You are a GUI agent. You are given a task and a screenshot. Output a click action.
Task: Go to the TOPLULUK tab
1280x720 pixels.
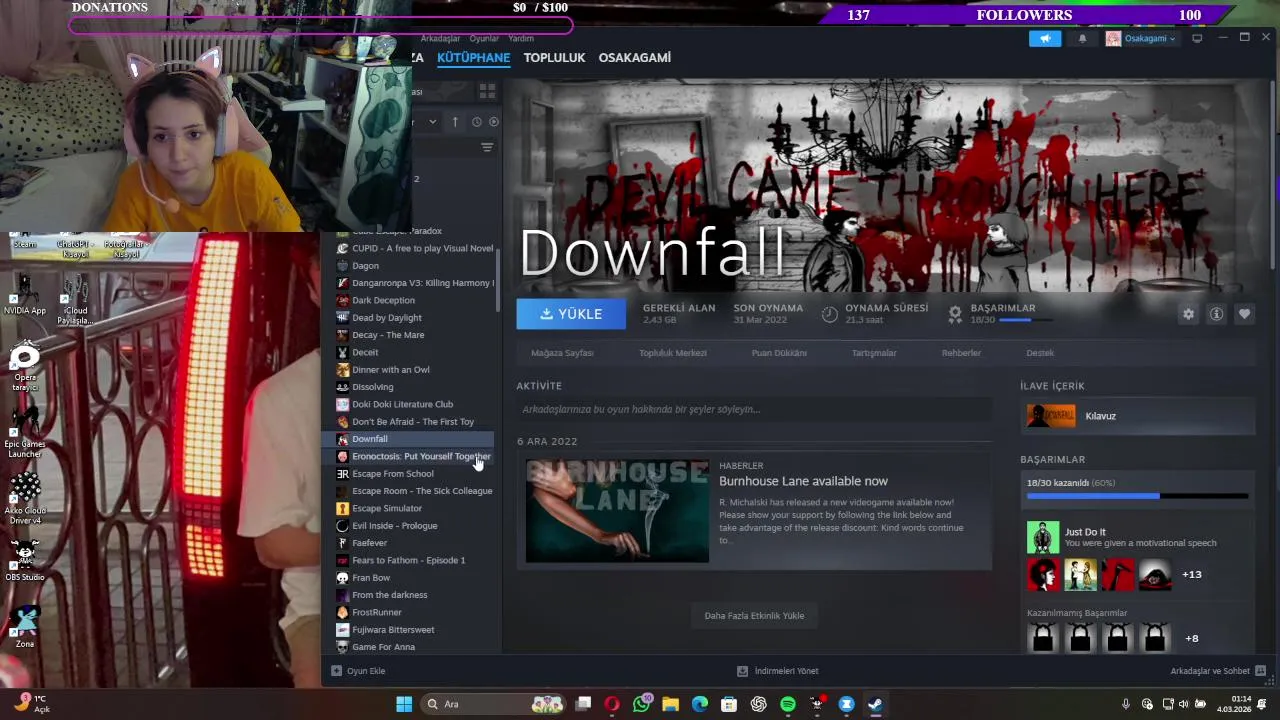(554, 58)
